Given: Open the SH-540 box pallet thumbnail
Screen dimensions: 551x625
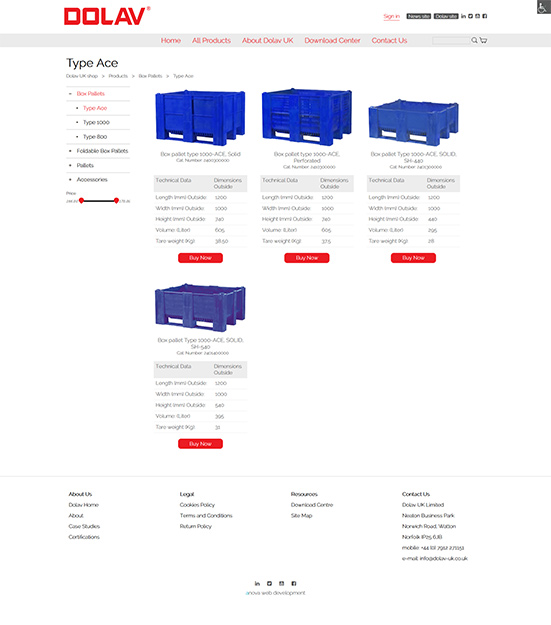Looking at the screenshot, I should 200,307.
